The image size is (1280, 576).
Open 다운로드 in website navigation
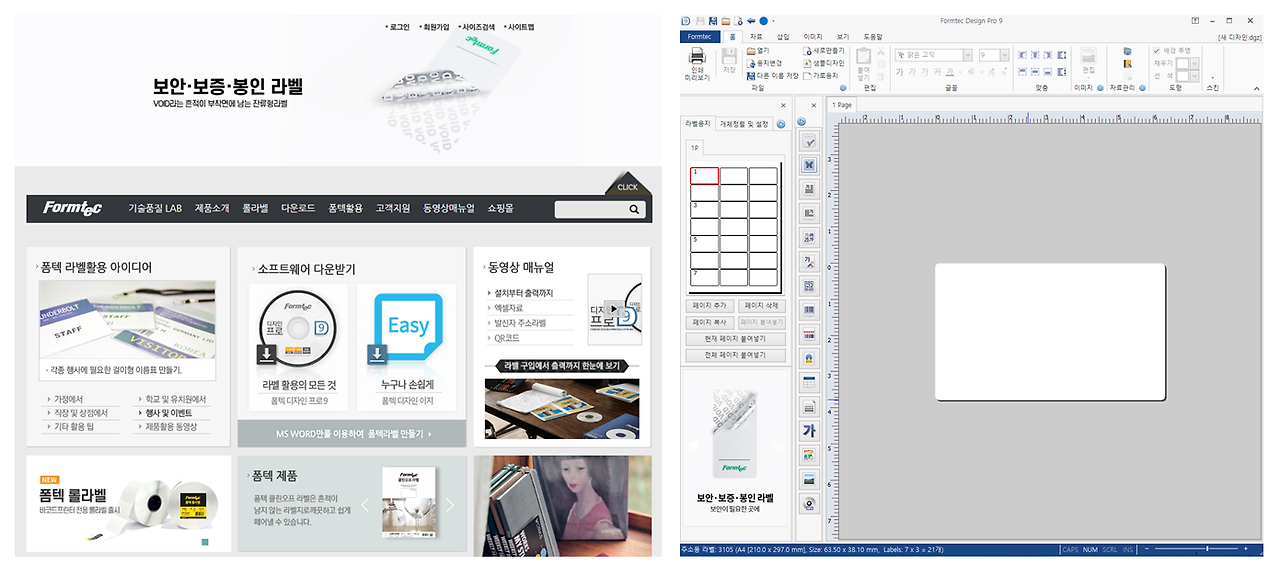click(298, 208)
